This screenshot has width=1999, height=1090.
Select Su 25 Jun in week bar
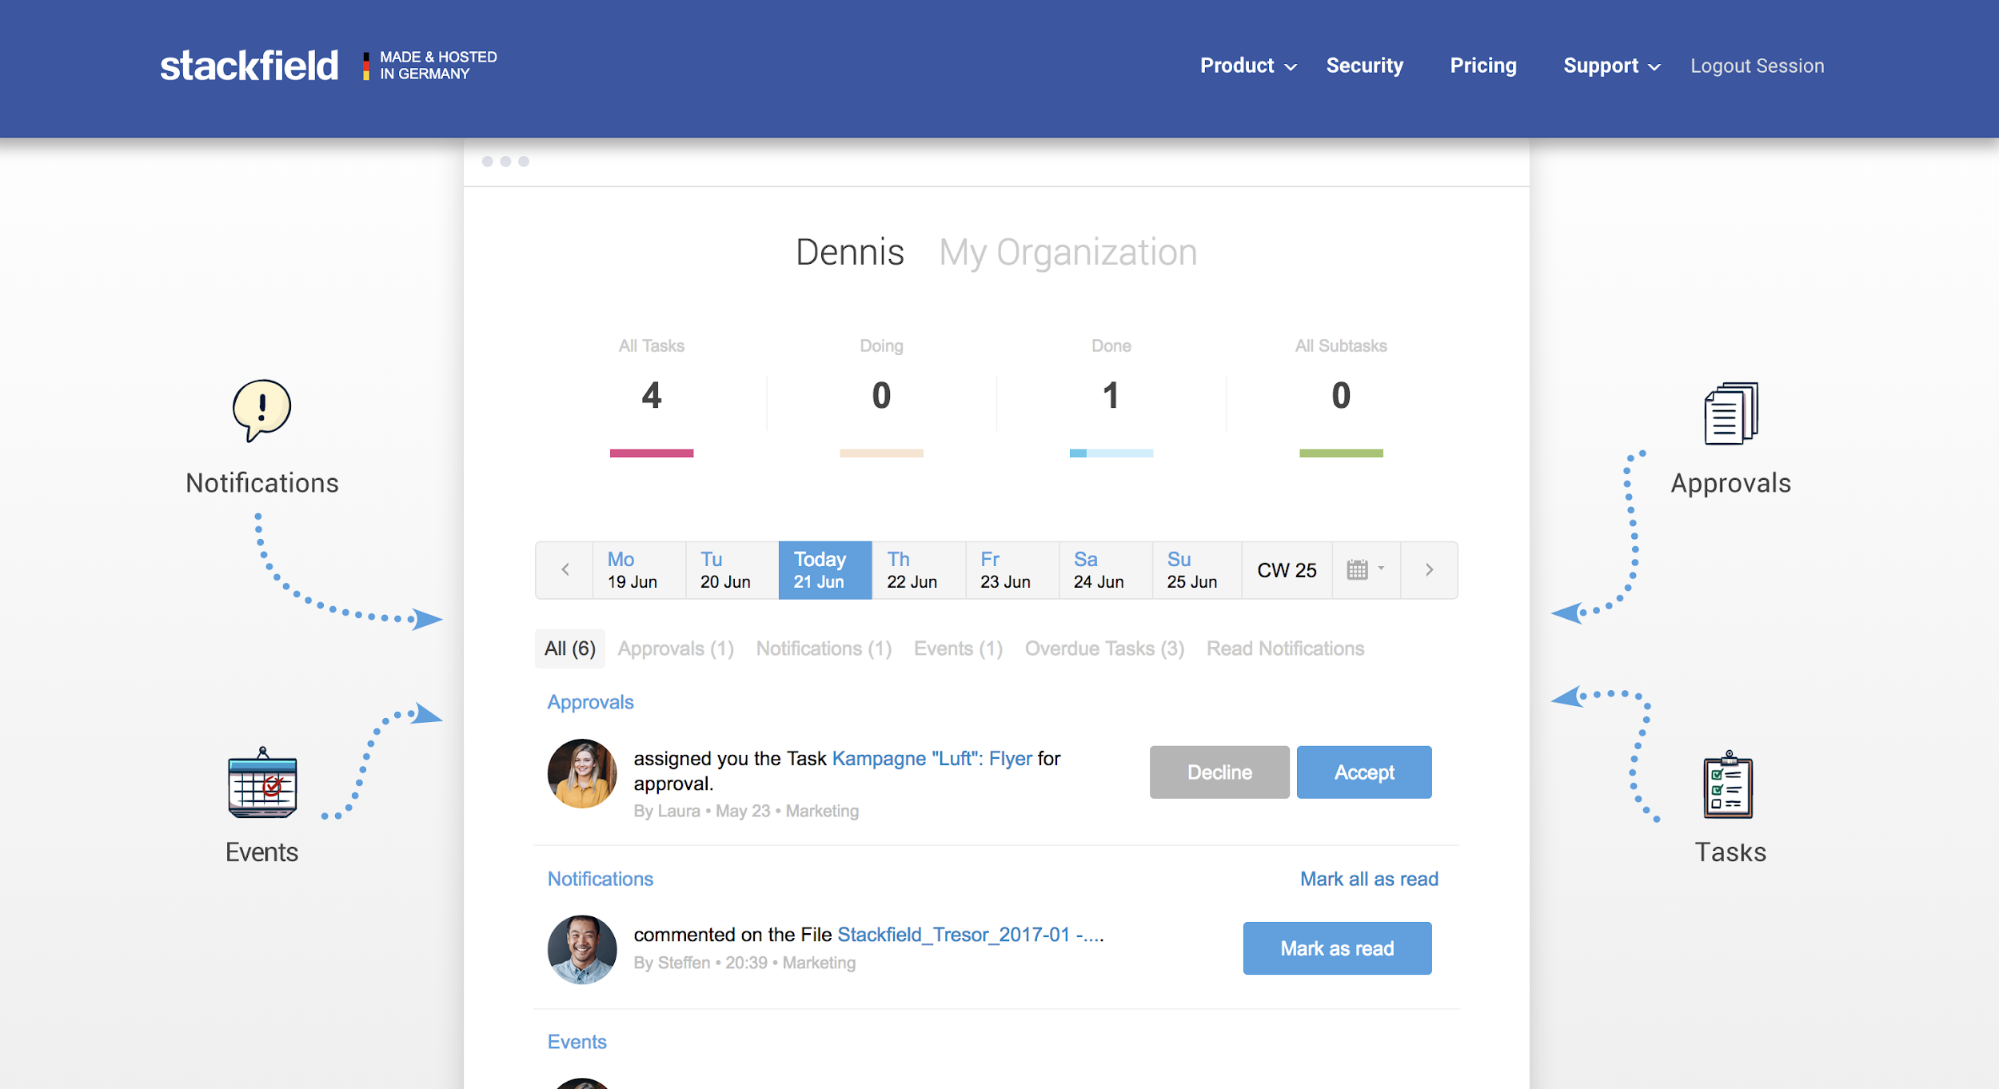(1197, 570)
